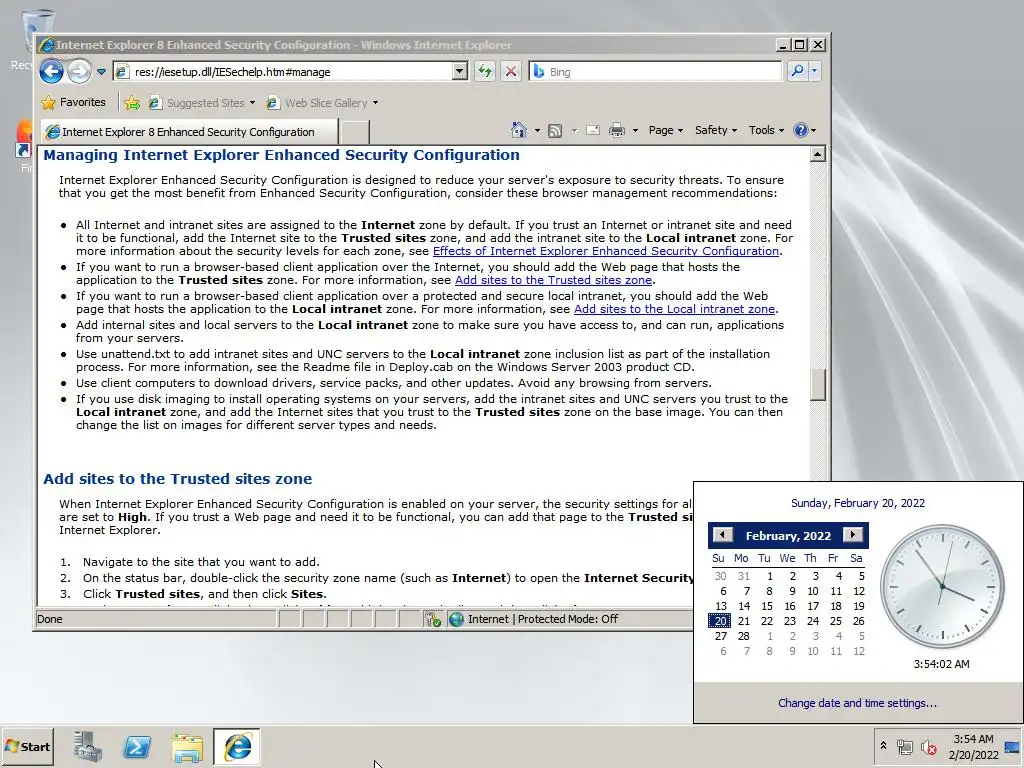Click the search magnifier button
The height and width of the screenshot is (768, 1024).
click(797, 71)
